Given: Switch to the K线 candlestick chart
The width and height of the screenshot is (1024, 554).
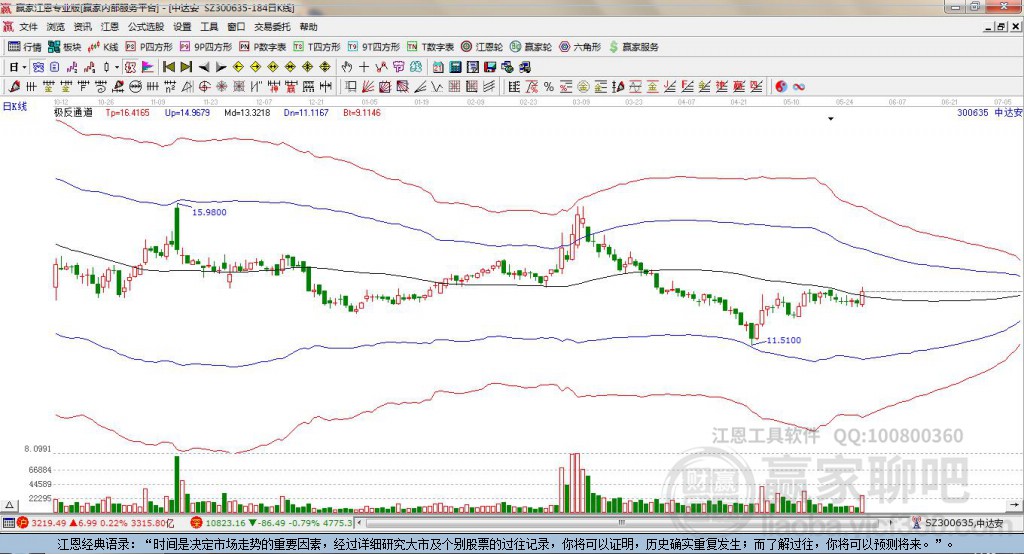Looking at the screenshot, I should (103, 46).
